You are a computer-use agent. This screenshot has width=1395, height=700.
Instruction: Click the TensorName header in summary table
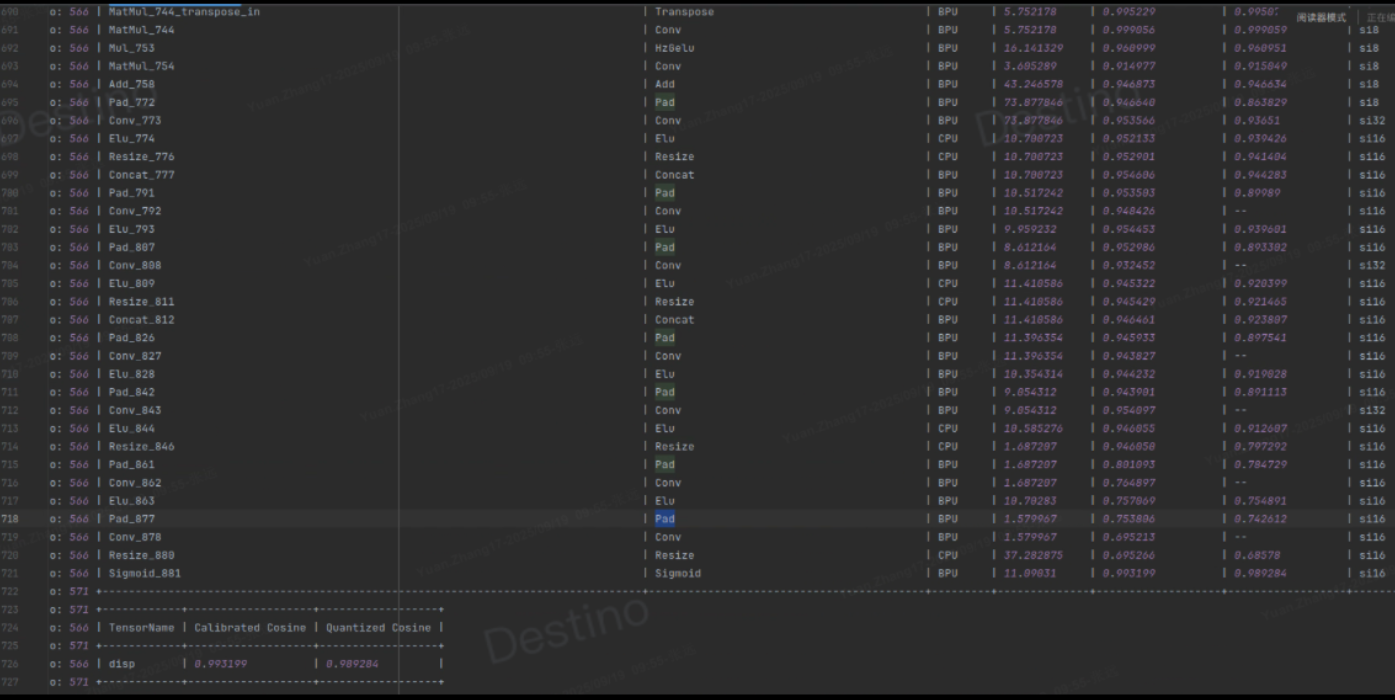click(141, 628)
